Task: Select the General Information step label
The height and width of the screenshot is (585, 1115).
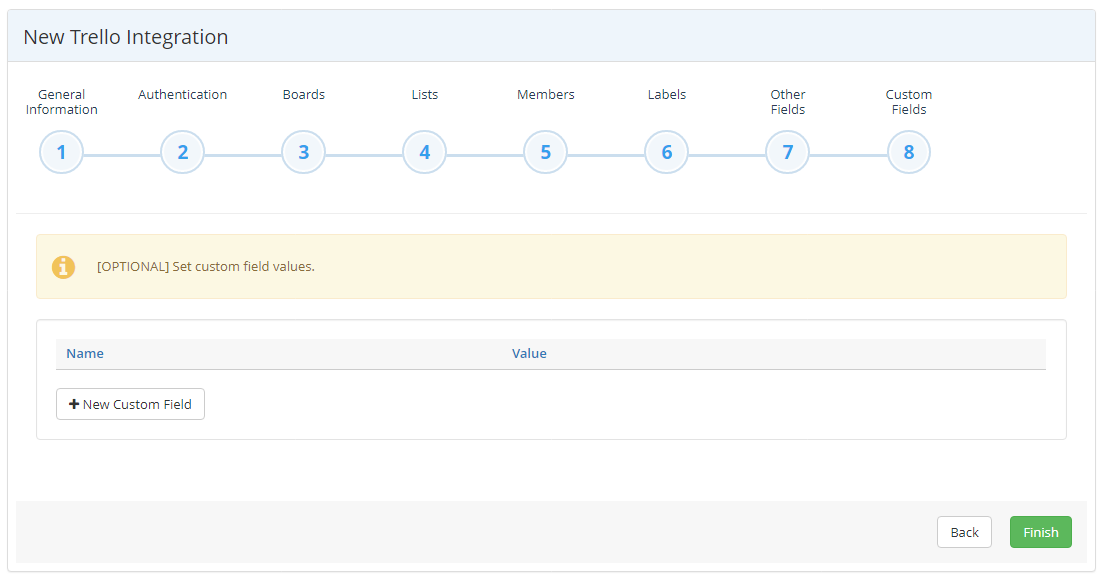Action: point(61,101)
